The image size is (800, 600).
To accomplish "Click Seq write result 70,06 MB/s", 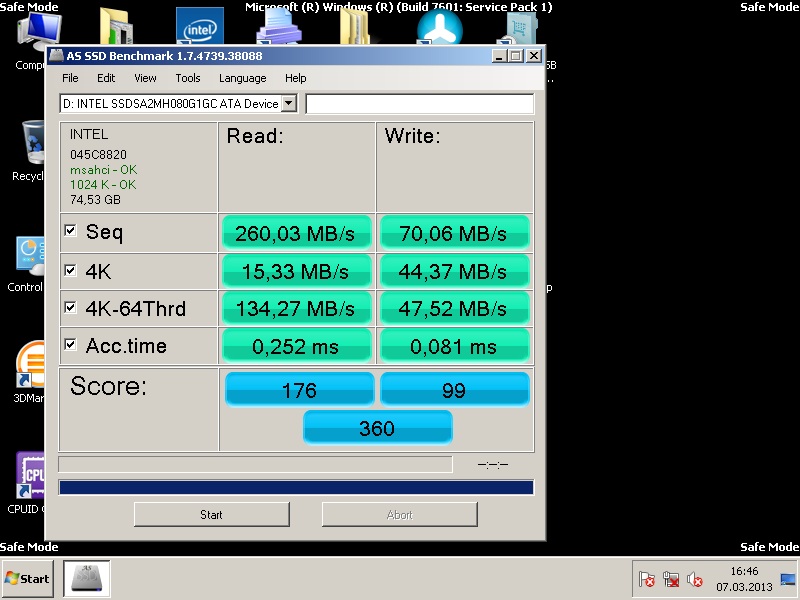I will point(454,233).
